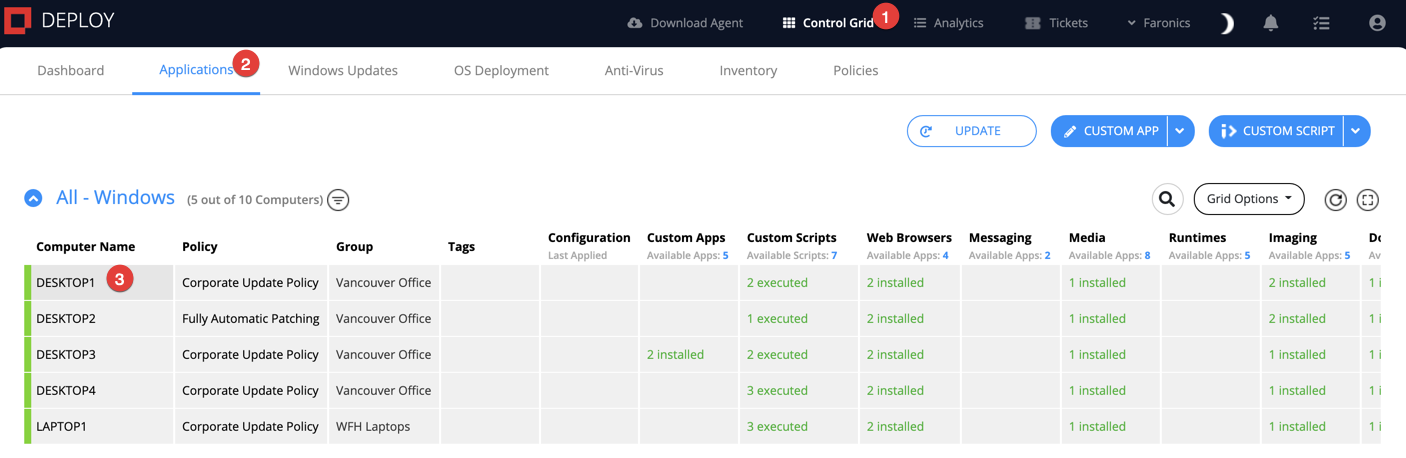Switch to the OS Deployment tab

[x=501, y=70]
